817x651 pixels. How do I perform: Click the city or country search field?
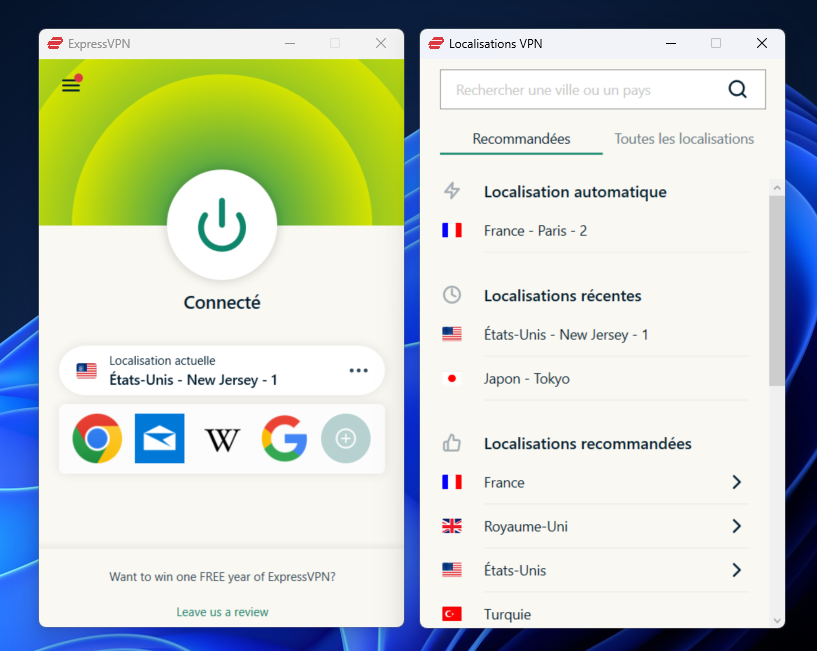tap(580, 89)
